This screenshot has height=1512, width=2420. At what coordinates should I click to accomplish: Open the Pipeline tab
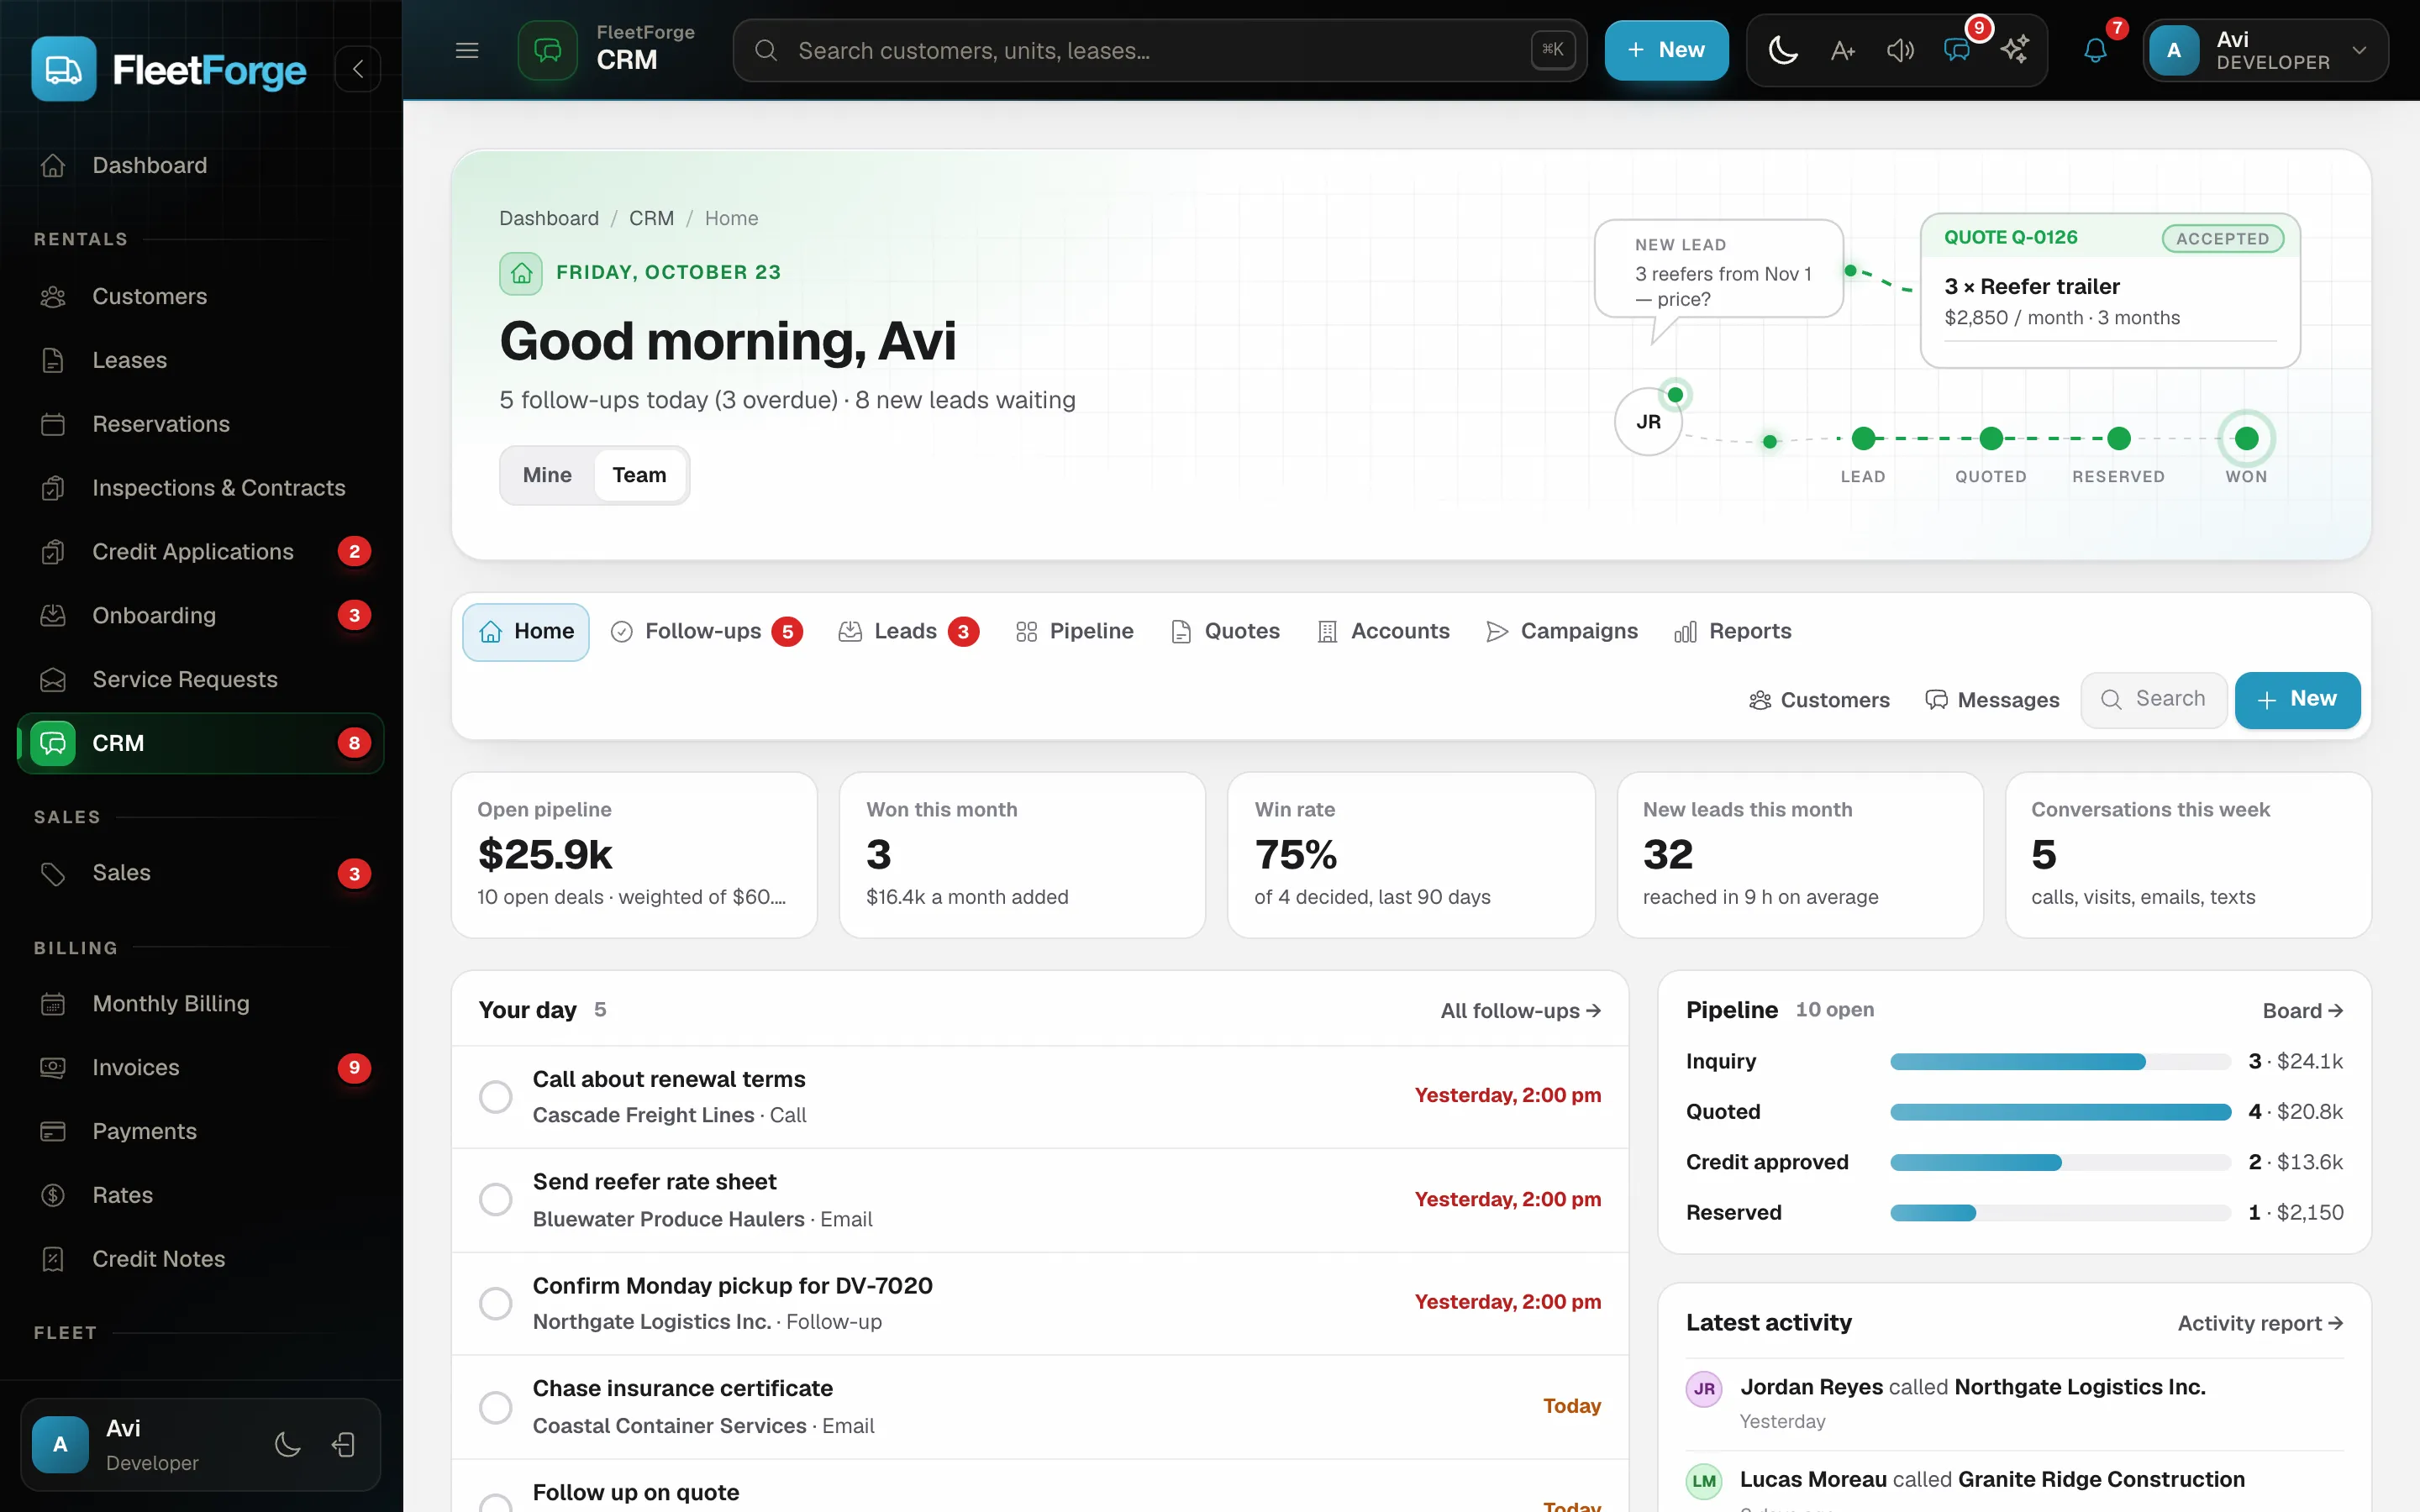coord(1074,632)
